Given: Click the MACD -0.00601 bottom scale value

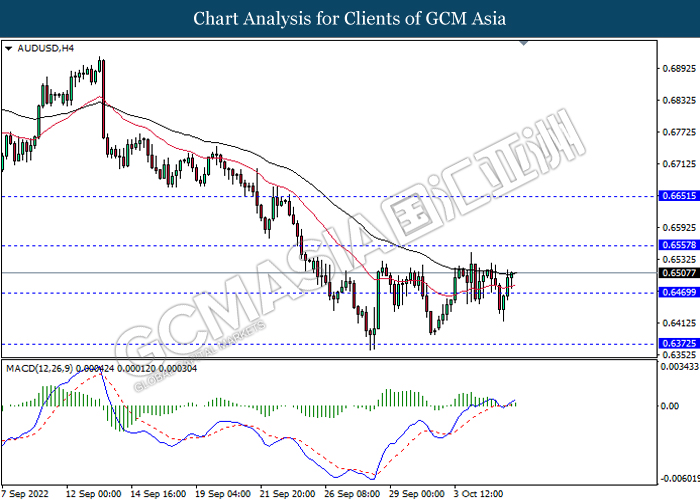Looking at the screenshot, I should click(680, 479).
